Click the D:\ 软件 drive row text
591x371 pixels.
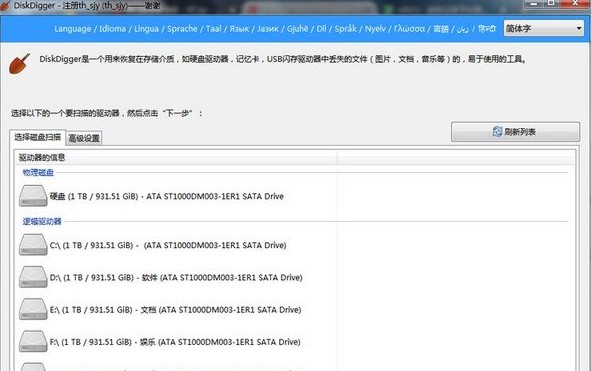(x=176, y=277)
